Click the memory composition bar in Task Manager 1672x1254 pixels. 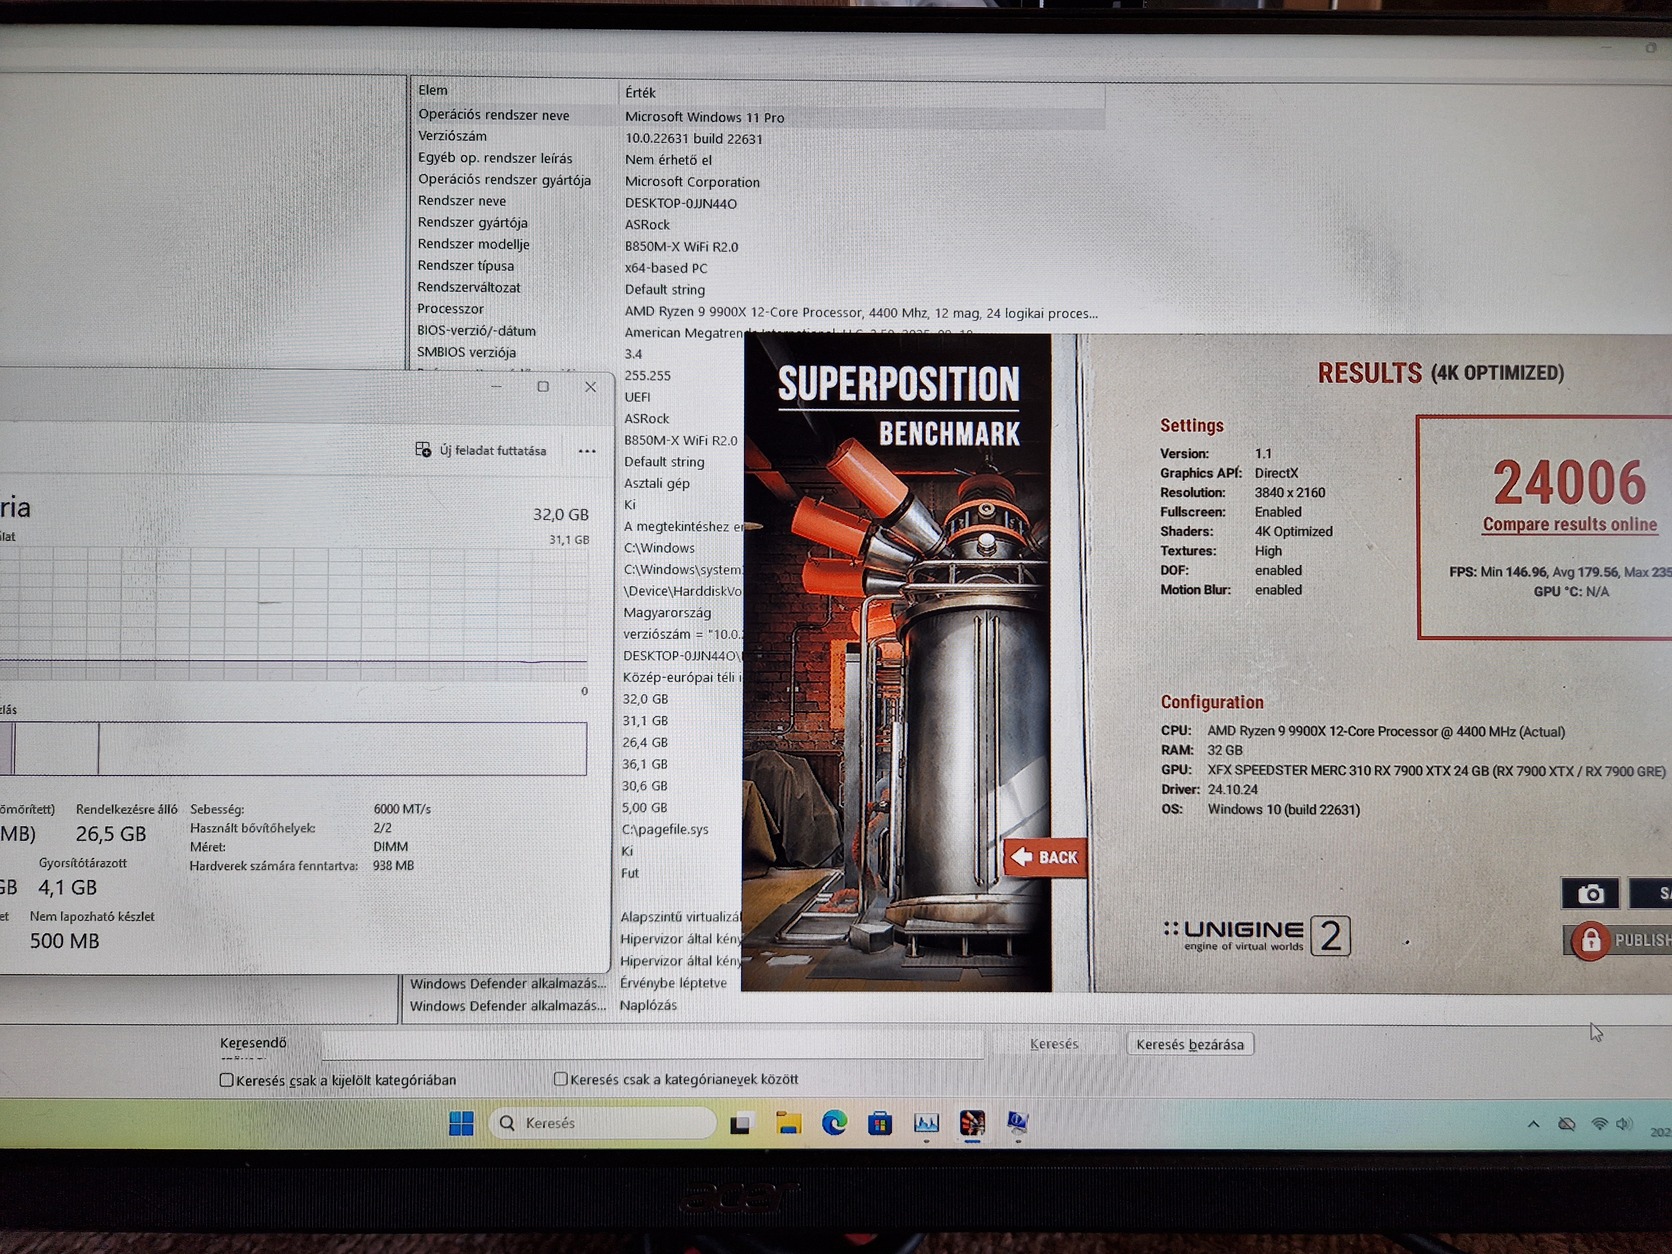coord(293,748)
